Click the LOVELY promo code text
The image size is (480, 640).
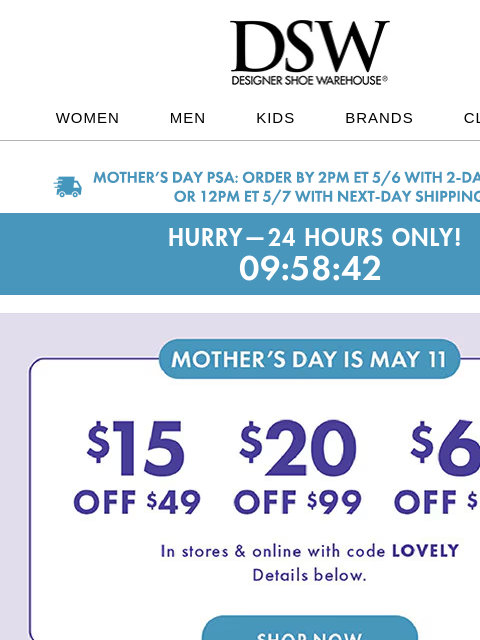(425, 551)
